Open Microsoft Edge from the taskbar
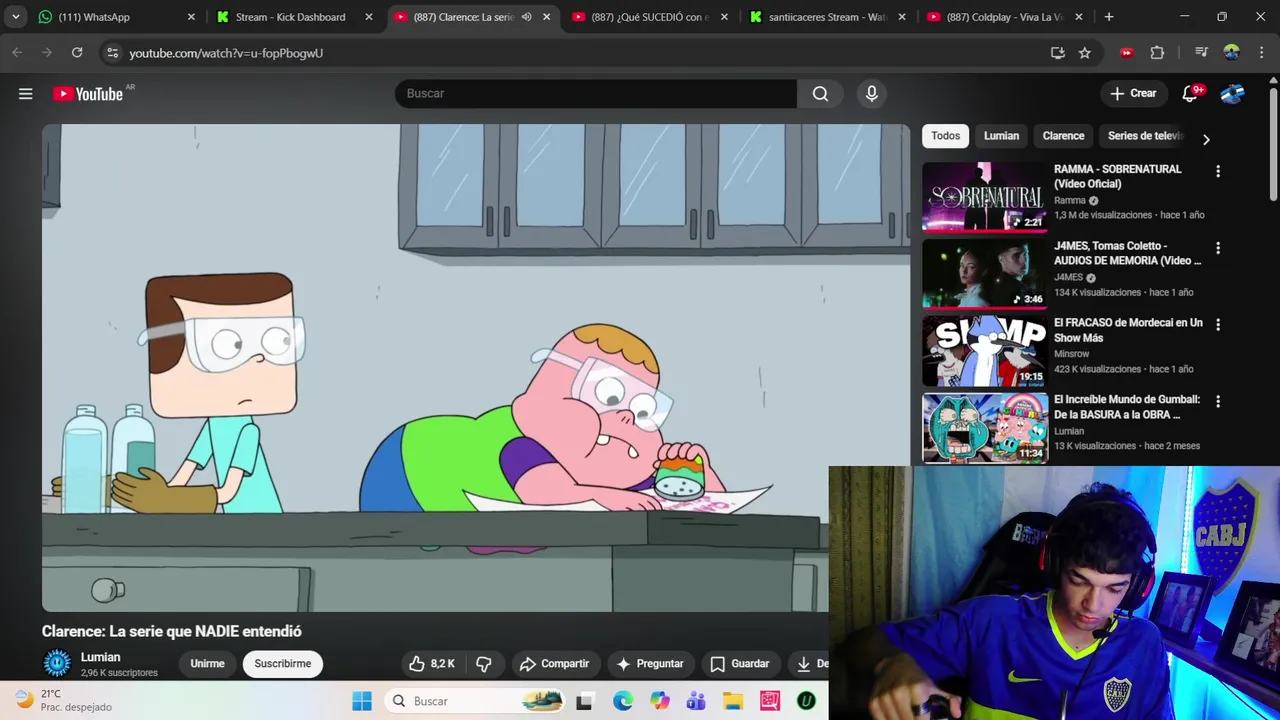 pos(622,701)
